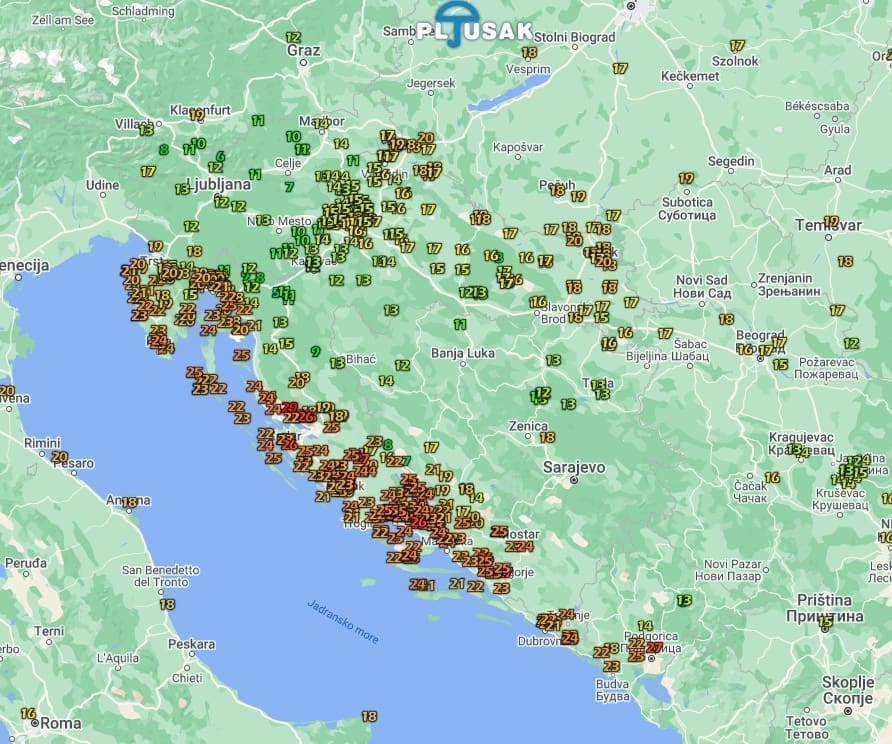Open the green 7 marker near Ljubljana
892x744 pixels.
tap(289, 186)
